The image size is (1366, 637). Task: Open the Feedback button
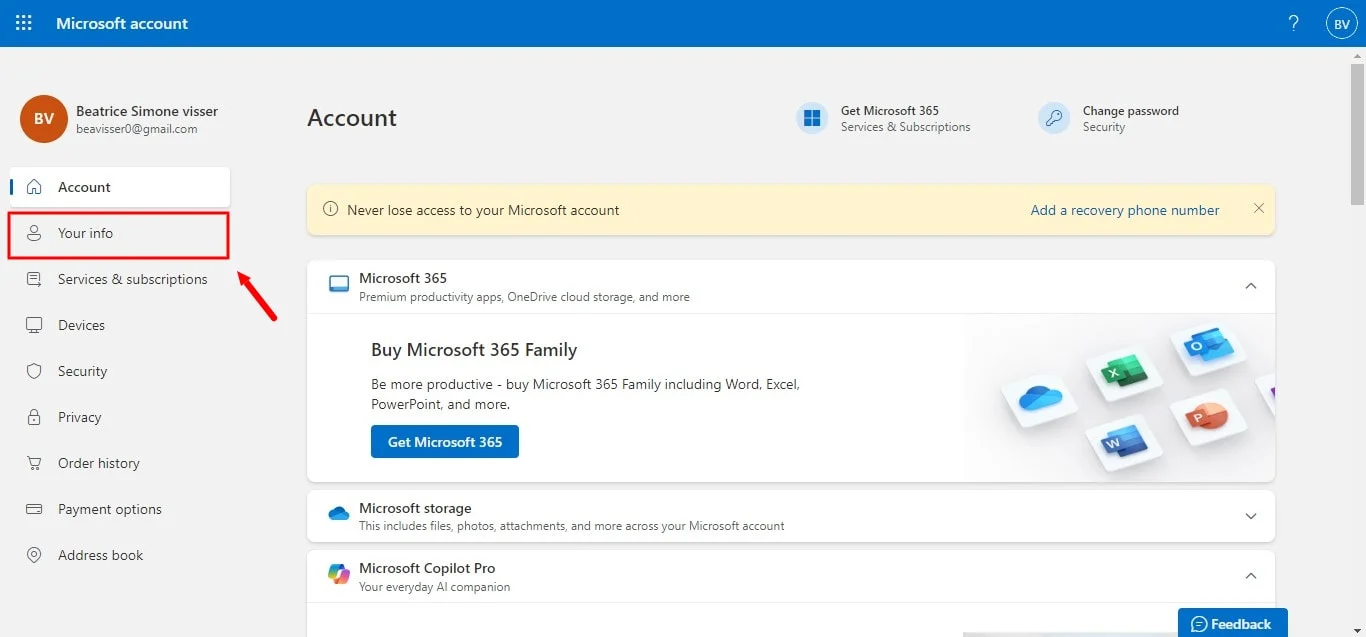pyautogui.click(x=1232, y=623)
